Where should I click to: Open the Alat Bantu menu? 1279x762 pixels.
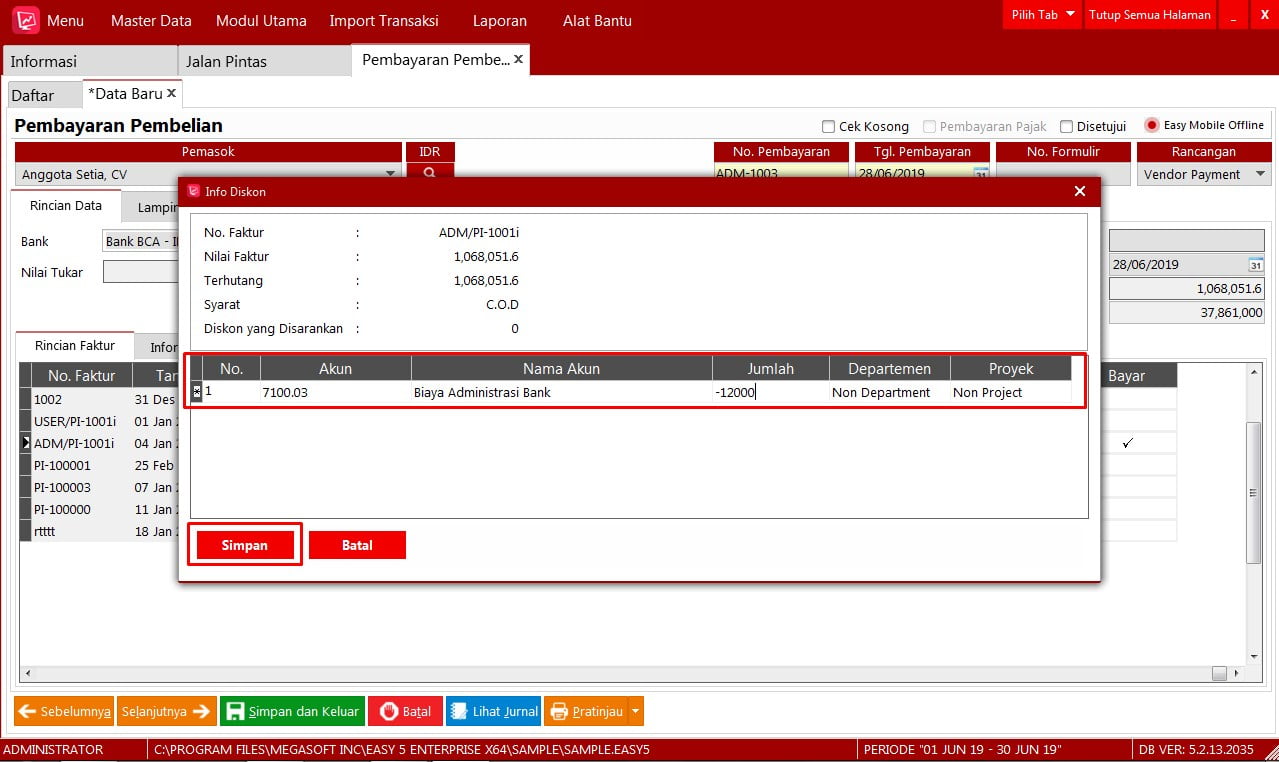pyautogui.click(x=597, y=20)
